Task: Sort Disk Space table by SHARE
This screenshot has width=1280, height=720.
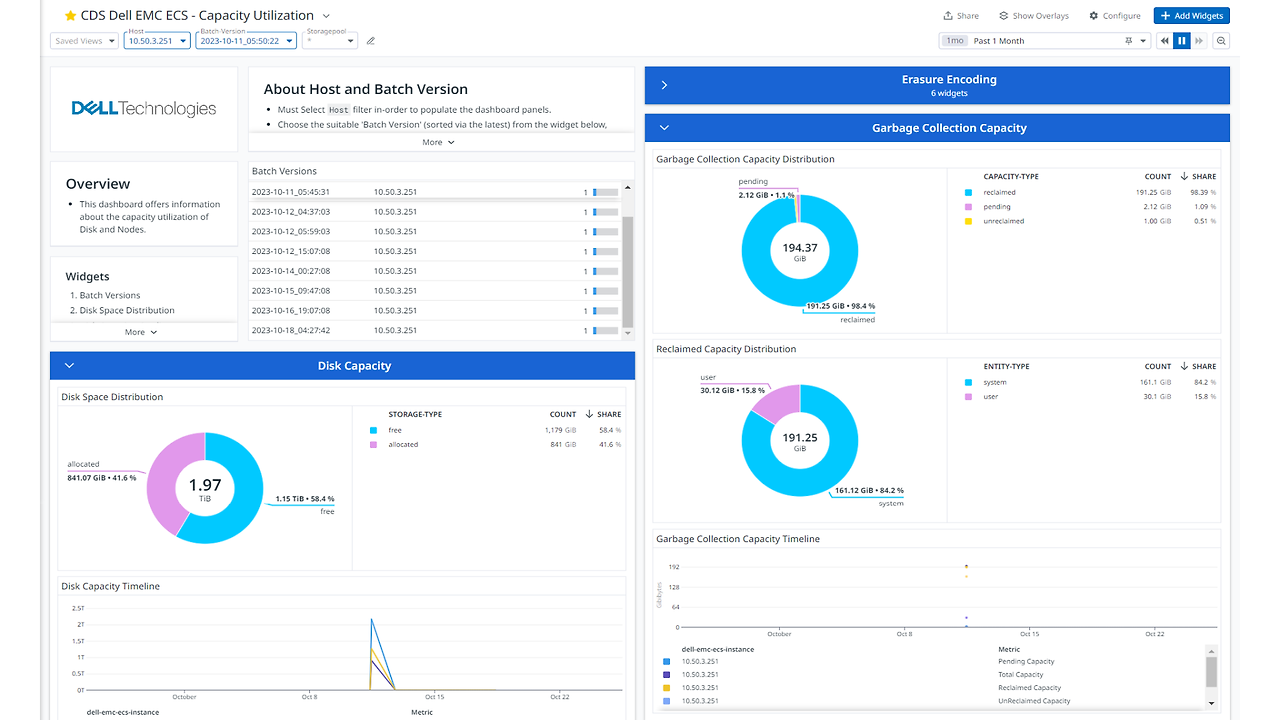Action: tap(603, 414)
